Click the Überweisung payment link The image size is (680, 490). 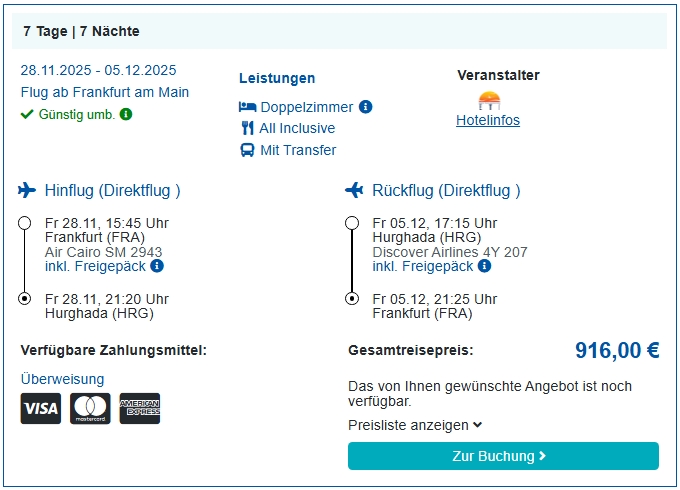[62, 379]
